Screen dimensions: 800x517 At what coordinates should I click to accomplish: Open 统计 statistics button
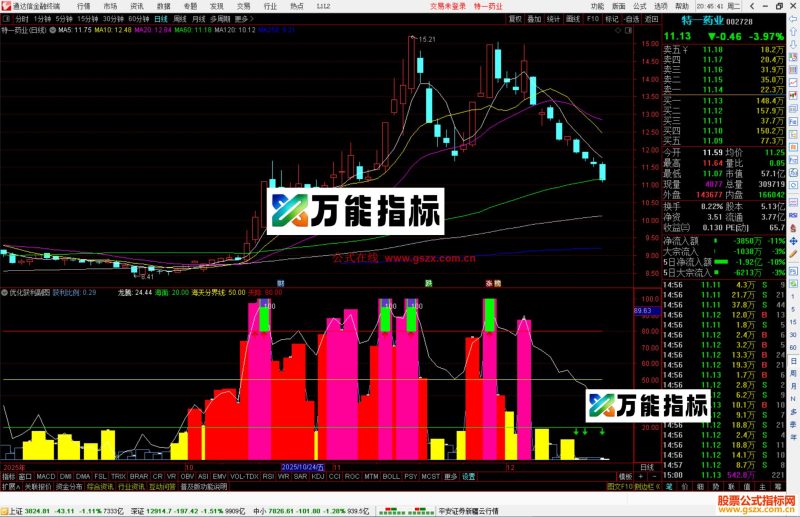[x=553, y=19]
